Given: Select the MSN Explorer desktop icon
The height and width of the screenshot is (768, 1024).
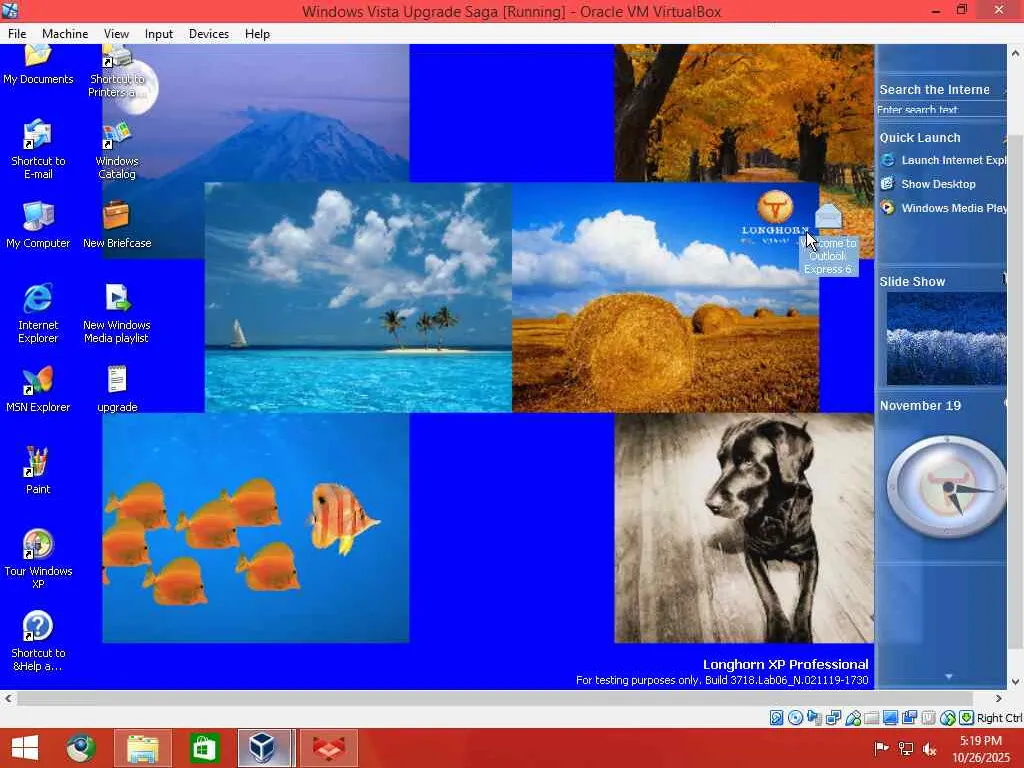Looking at the screenshot, I should pos(38,389).
